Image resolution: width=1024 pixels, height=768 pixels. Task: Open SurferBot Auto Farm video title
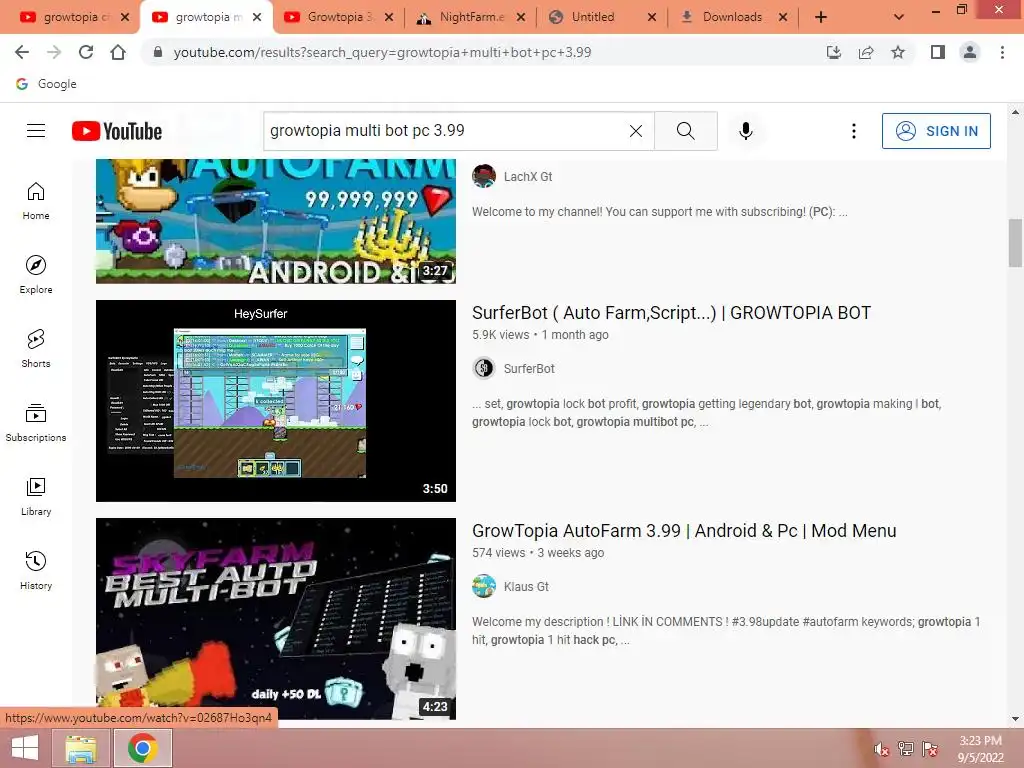(671, 313)
